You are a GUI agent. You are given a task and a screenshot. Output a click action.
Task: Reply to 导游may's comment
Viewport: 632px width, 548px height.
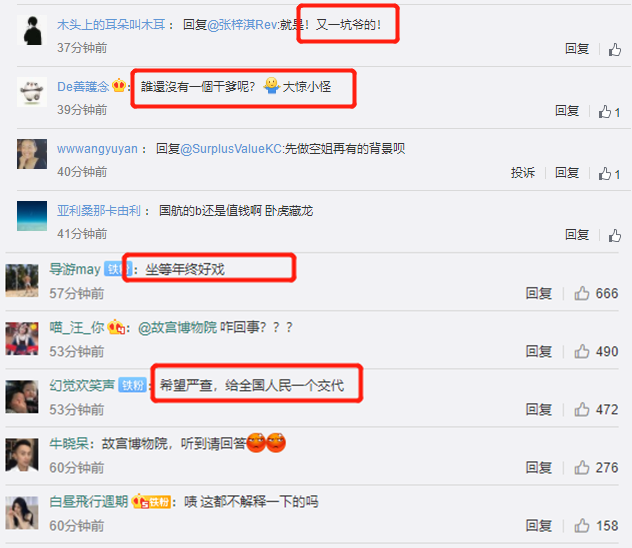coord(538,293)
